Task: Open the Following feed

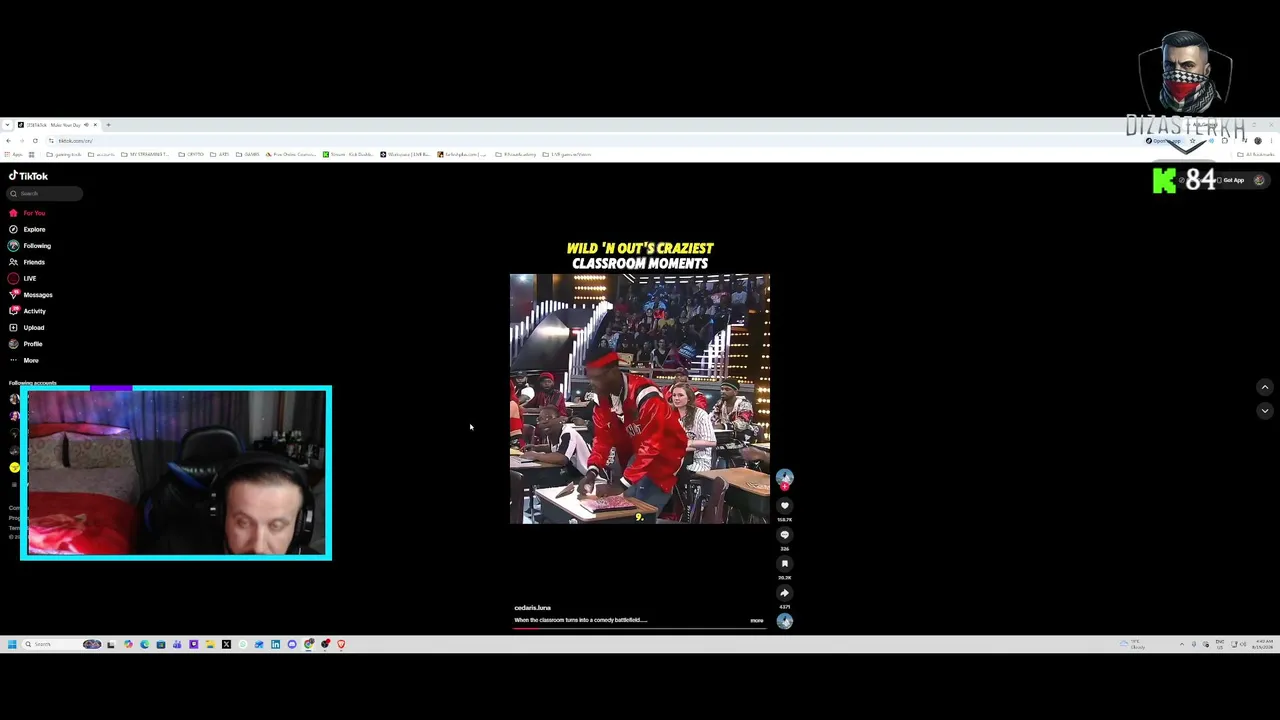Action: 30,246
